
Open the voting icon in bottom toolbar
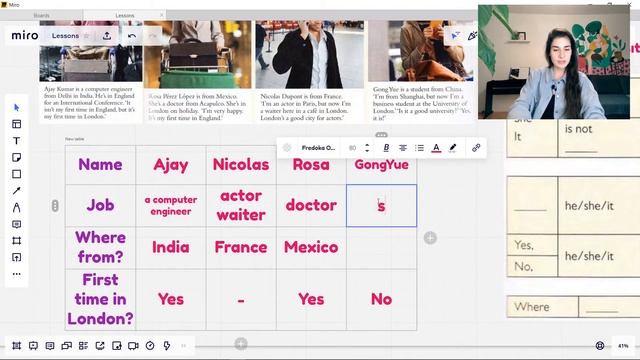point(117,346)
